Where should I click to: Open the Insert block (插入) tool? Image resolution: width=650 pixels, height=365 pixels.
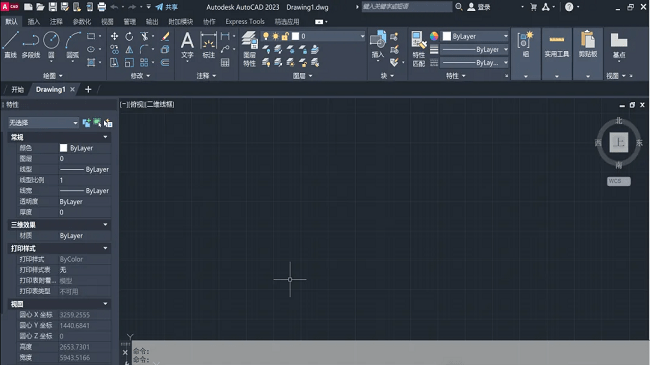click(x=378, y=45)
